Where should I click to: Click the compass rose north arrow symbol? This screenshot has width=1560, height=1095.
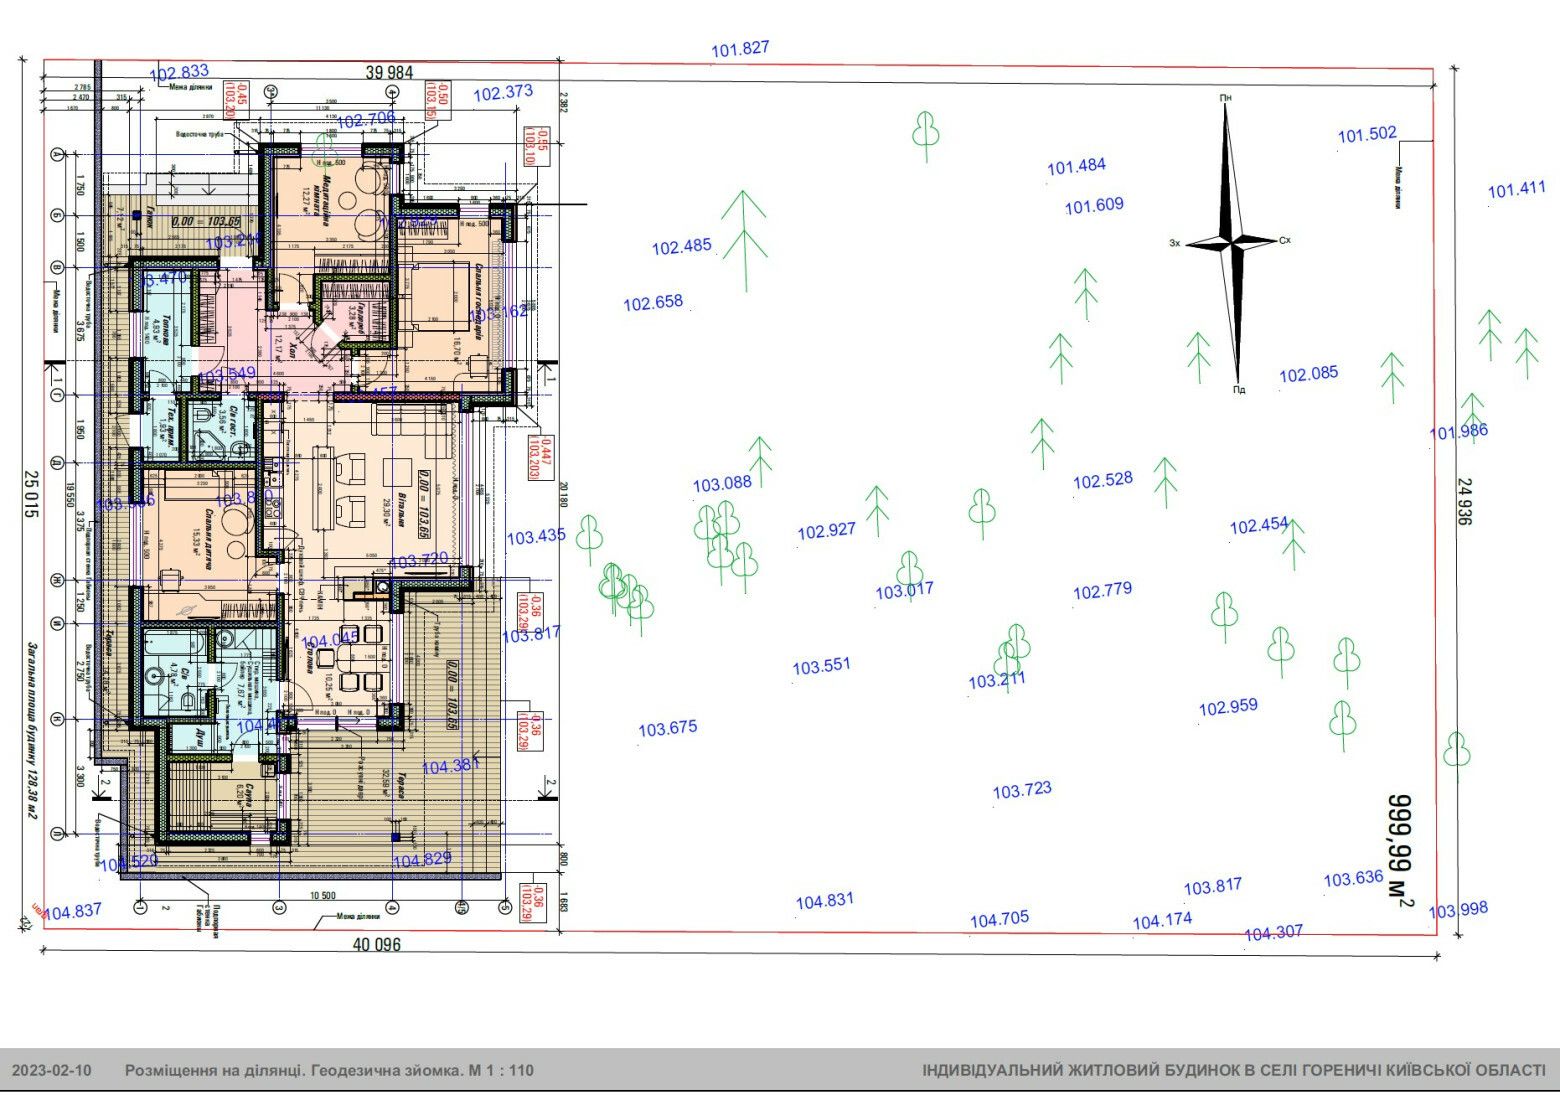coord(1232,242)
